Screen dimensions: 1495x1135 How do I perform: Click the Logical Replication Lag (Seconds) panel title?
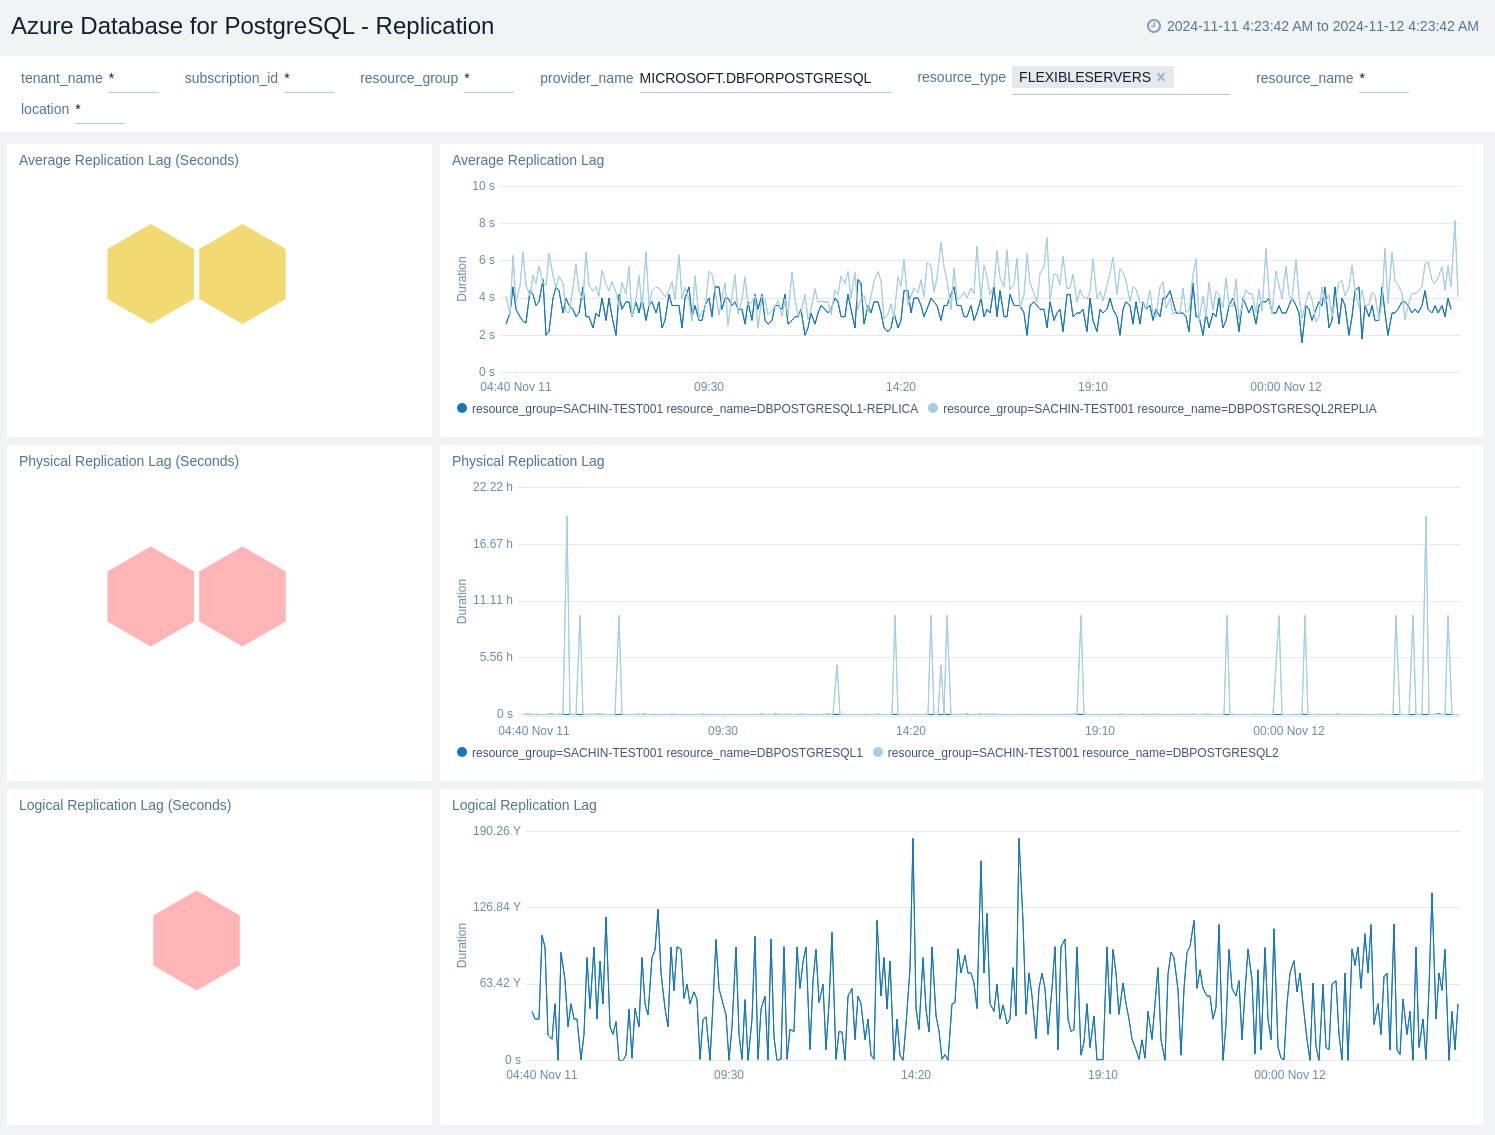(x=125, y=805)
